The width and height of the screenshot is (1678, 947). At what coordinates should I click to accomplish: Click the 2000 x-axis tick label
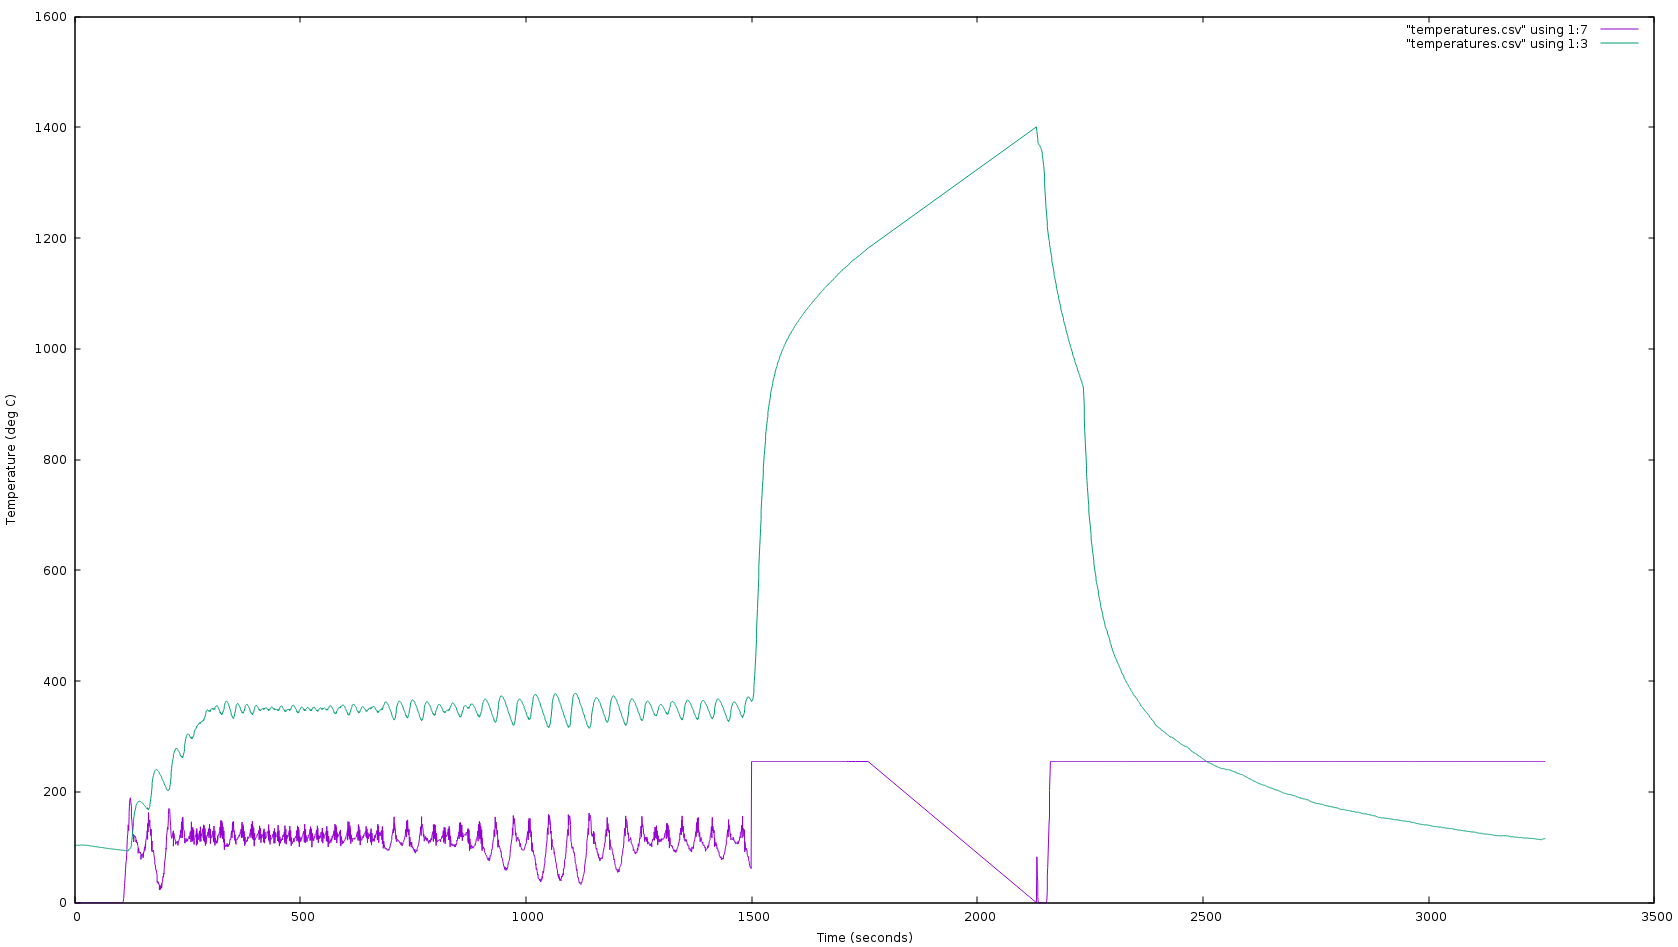[x=979, y=917]
